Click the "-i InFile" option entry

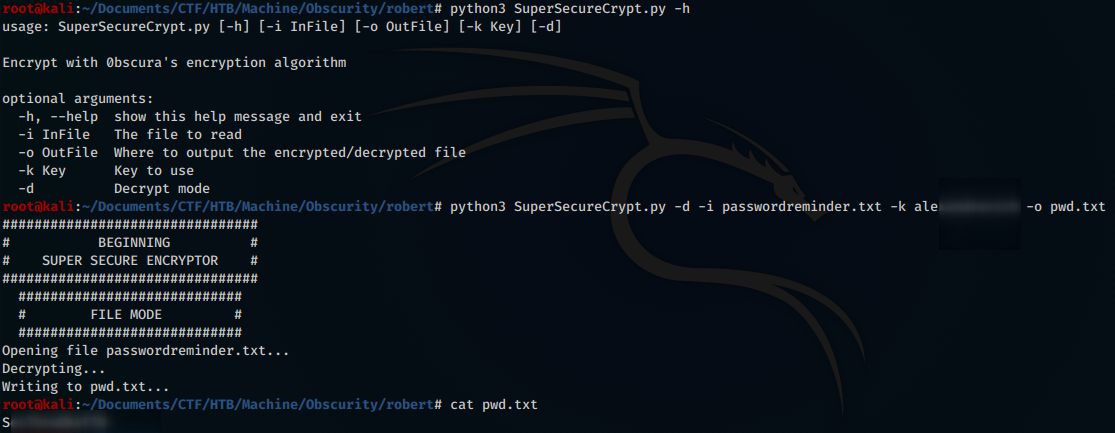(x=58, y=135)
